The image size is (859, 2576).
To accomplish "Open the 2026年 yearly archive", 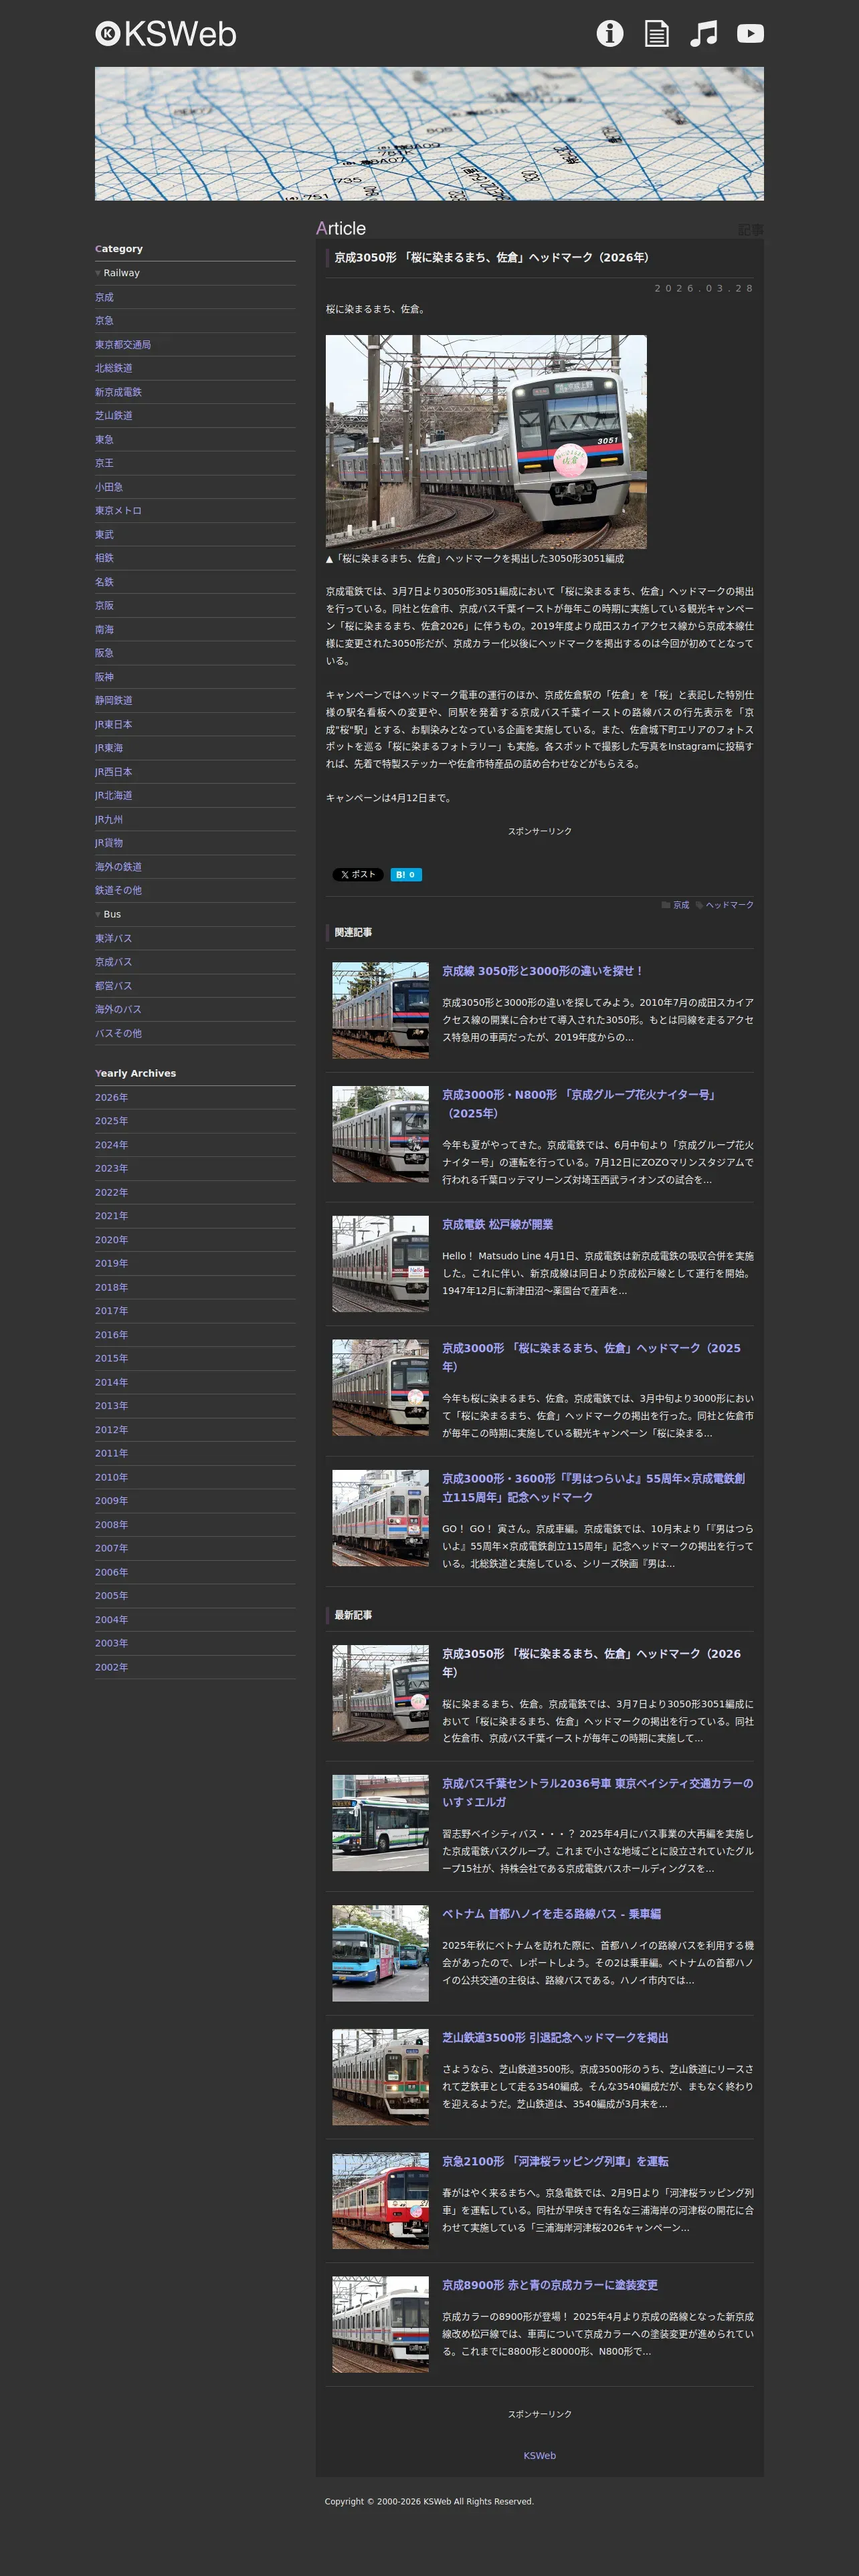I will point(111,1098).
